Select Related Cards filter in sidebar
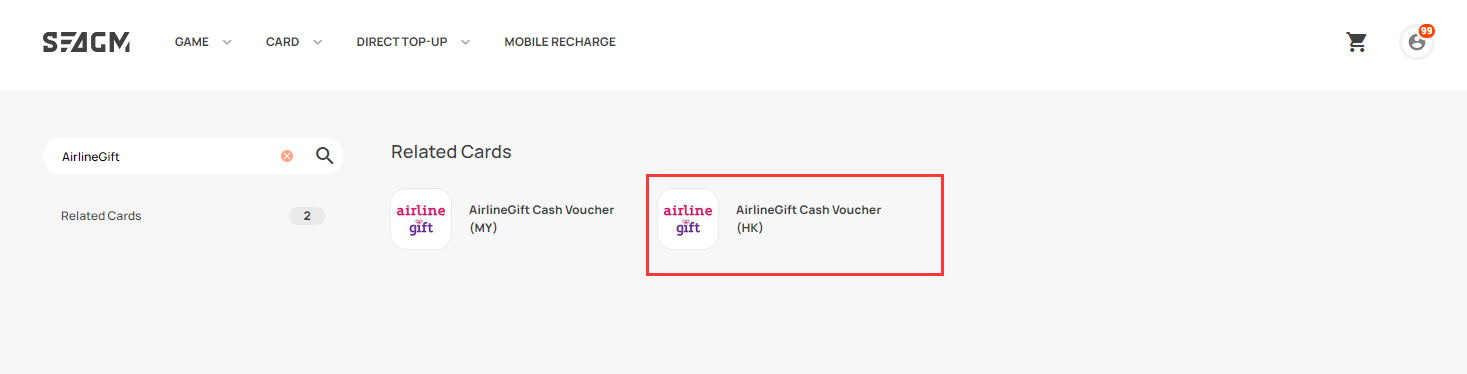The image size is (1467, 374). point(101,216)
